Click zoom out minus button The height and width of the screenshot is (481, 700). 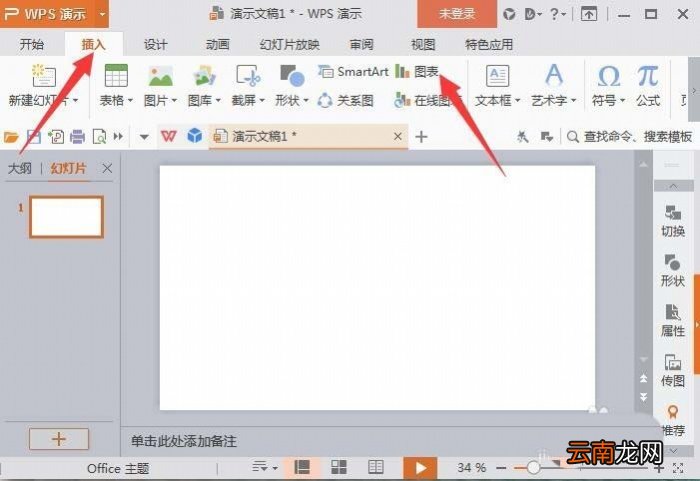coord(501,468)
